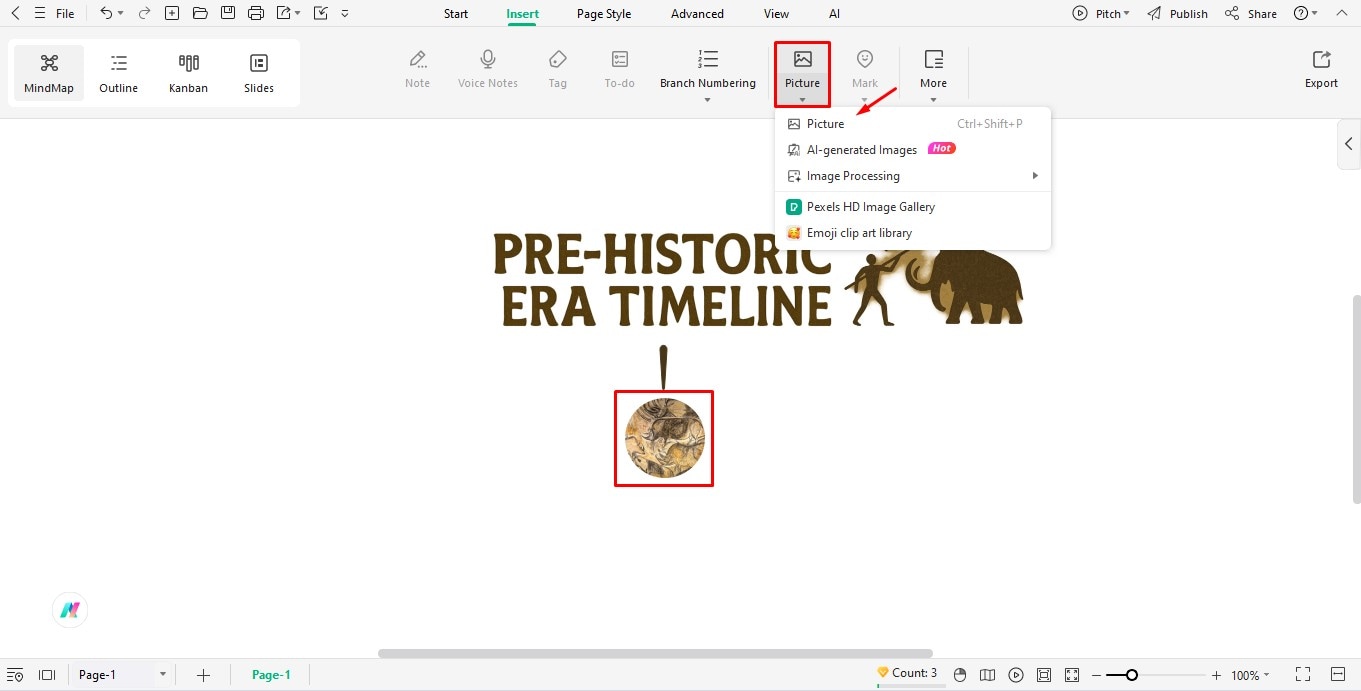The height and width of the screenshot is (691, 1361).
Task: Open the hamburger File menu
Action: click(x=55, y=14)
